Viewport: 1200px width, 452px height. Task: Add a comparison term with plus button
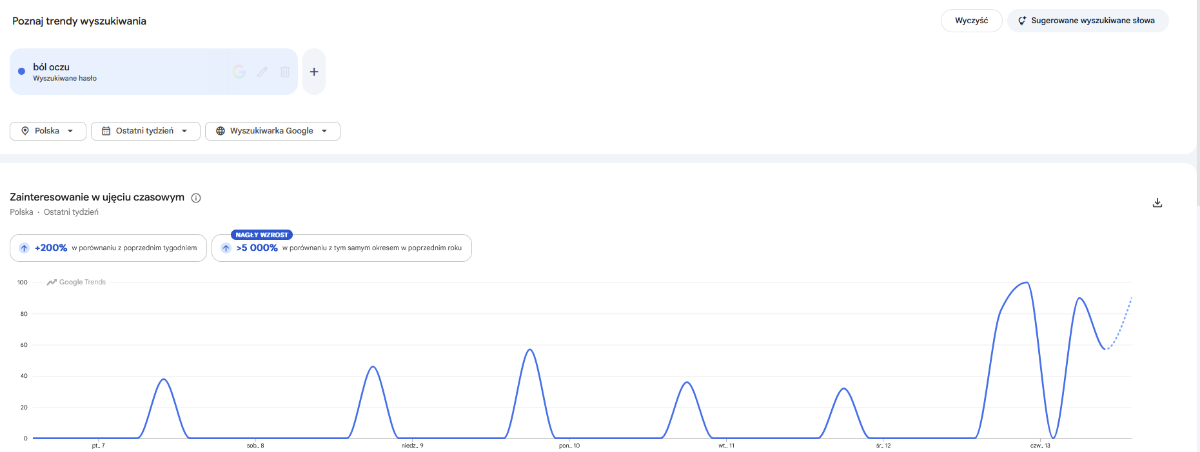tap(314, 72)
